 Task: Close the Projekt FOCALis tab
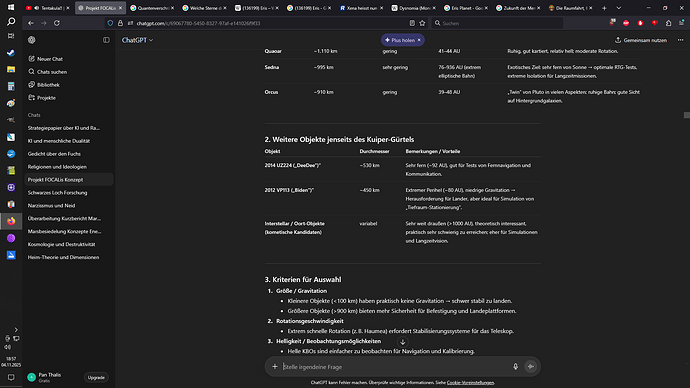[120, 8]
